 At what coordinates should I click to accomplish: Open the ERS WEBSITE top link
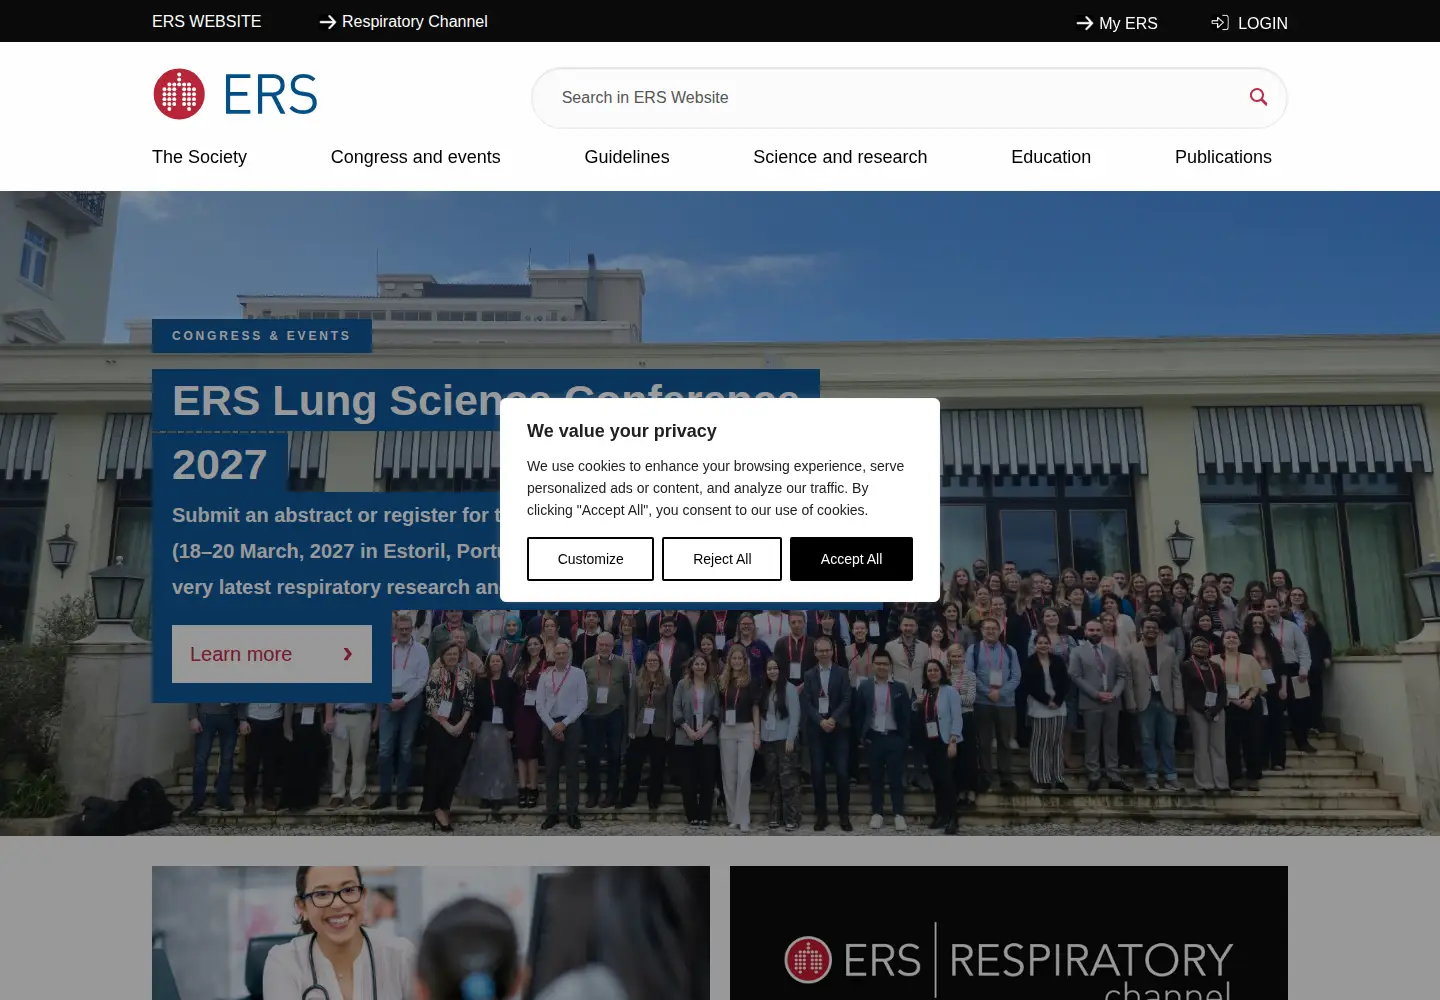(207, 21)
